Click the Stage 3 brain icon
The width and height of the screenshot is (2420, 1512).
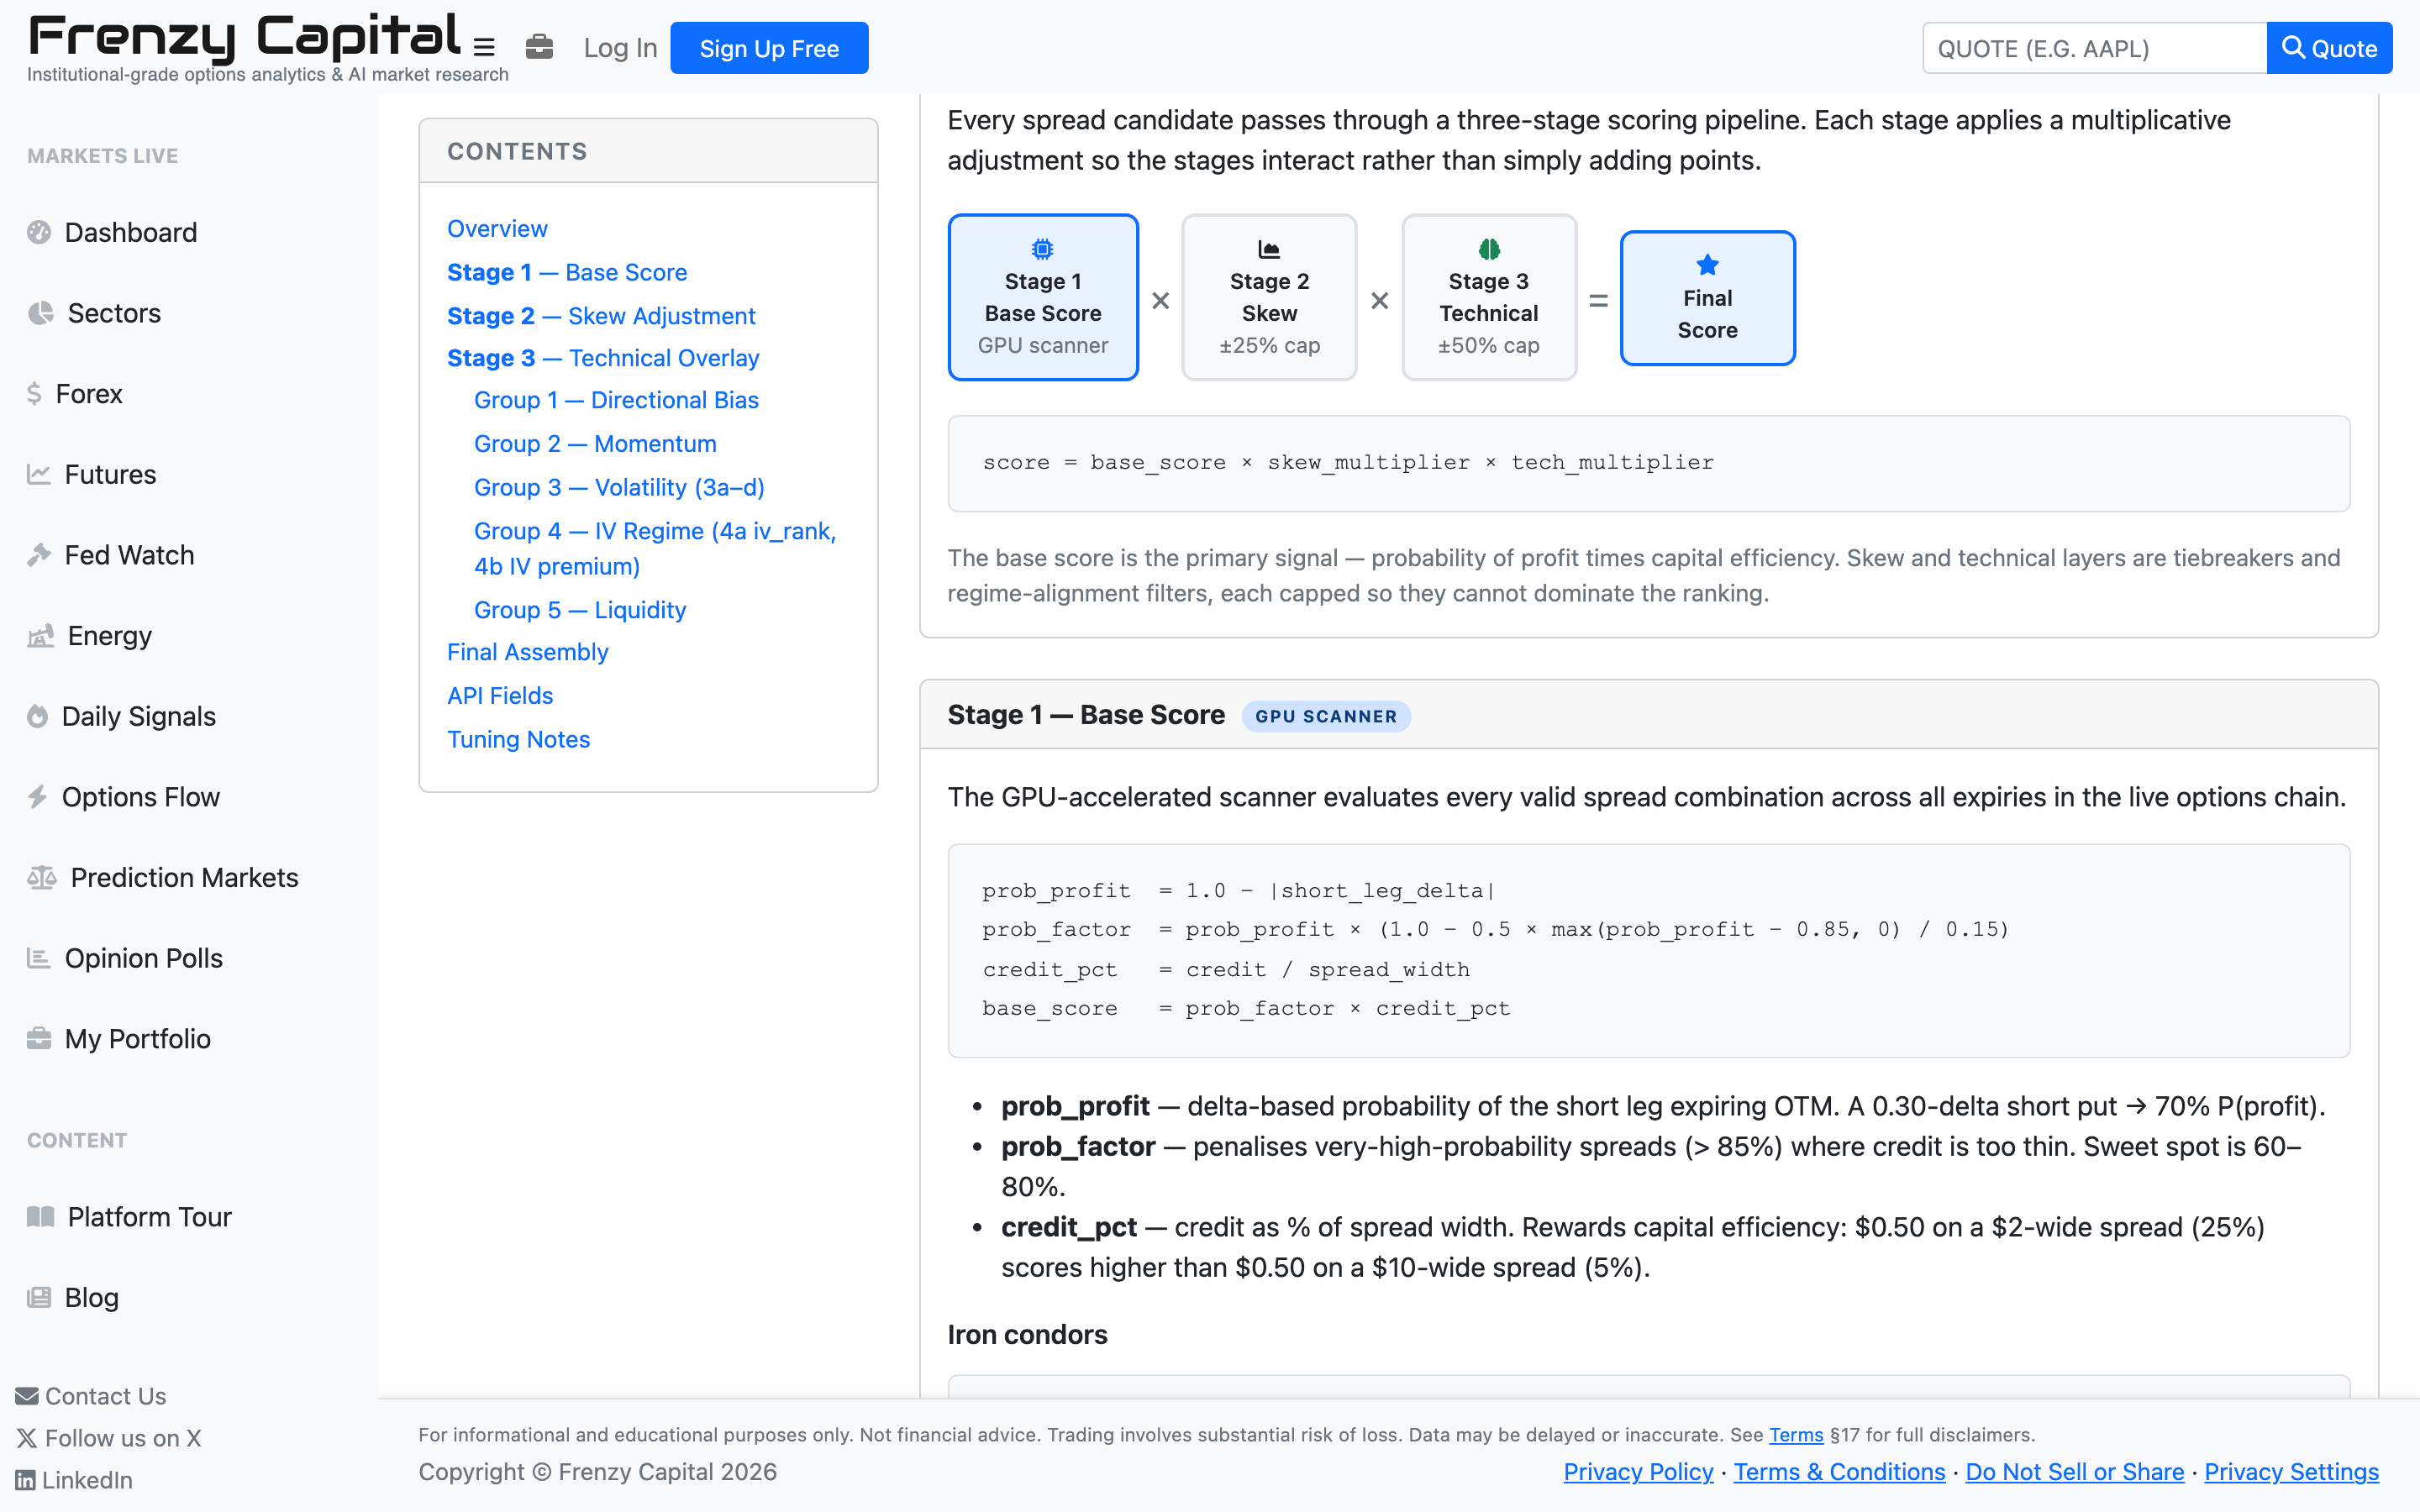(1489, 249)
